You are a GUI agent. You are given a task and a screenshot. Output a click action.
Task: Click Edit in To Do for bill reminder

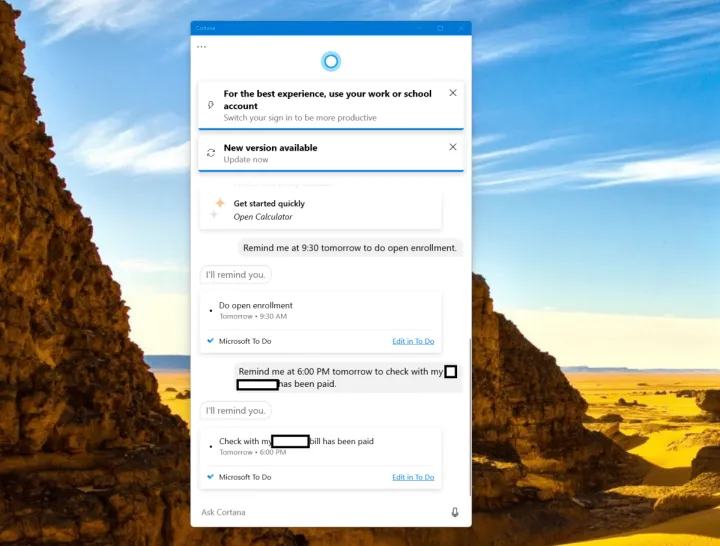pyautogui.click(x=413, y=477)
